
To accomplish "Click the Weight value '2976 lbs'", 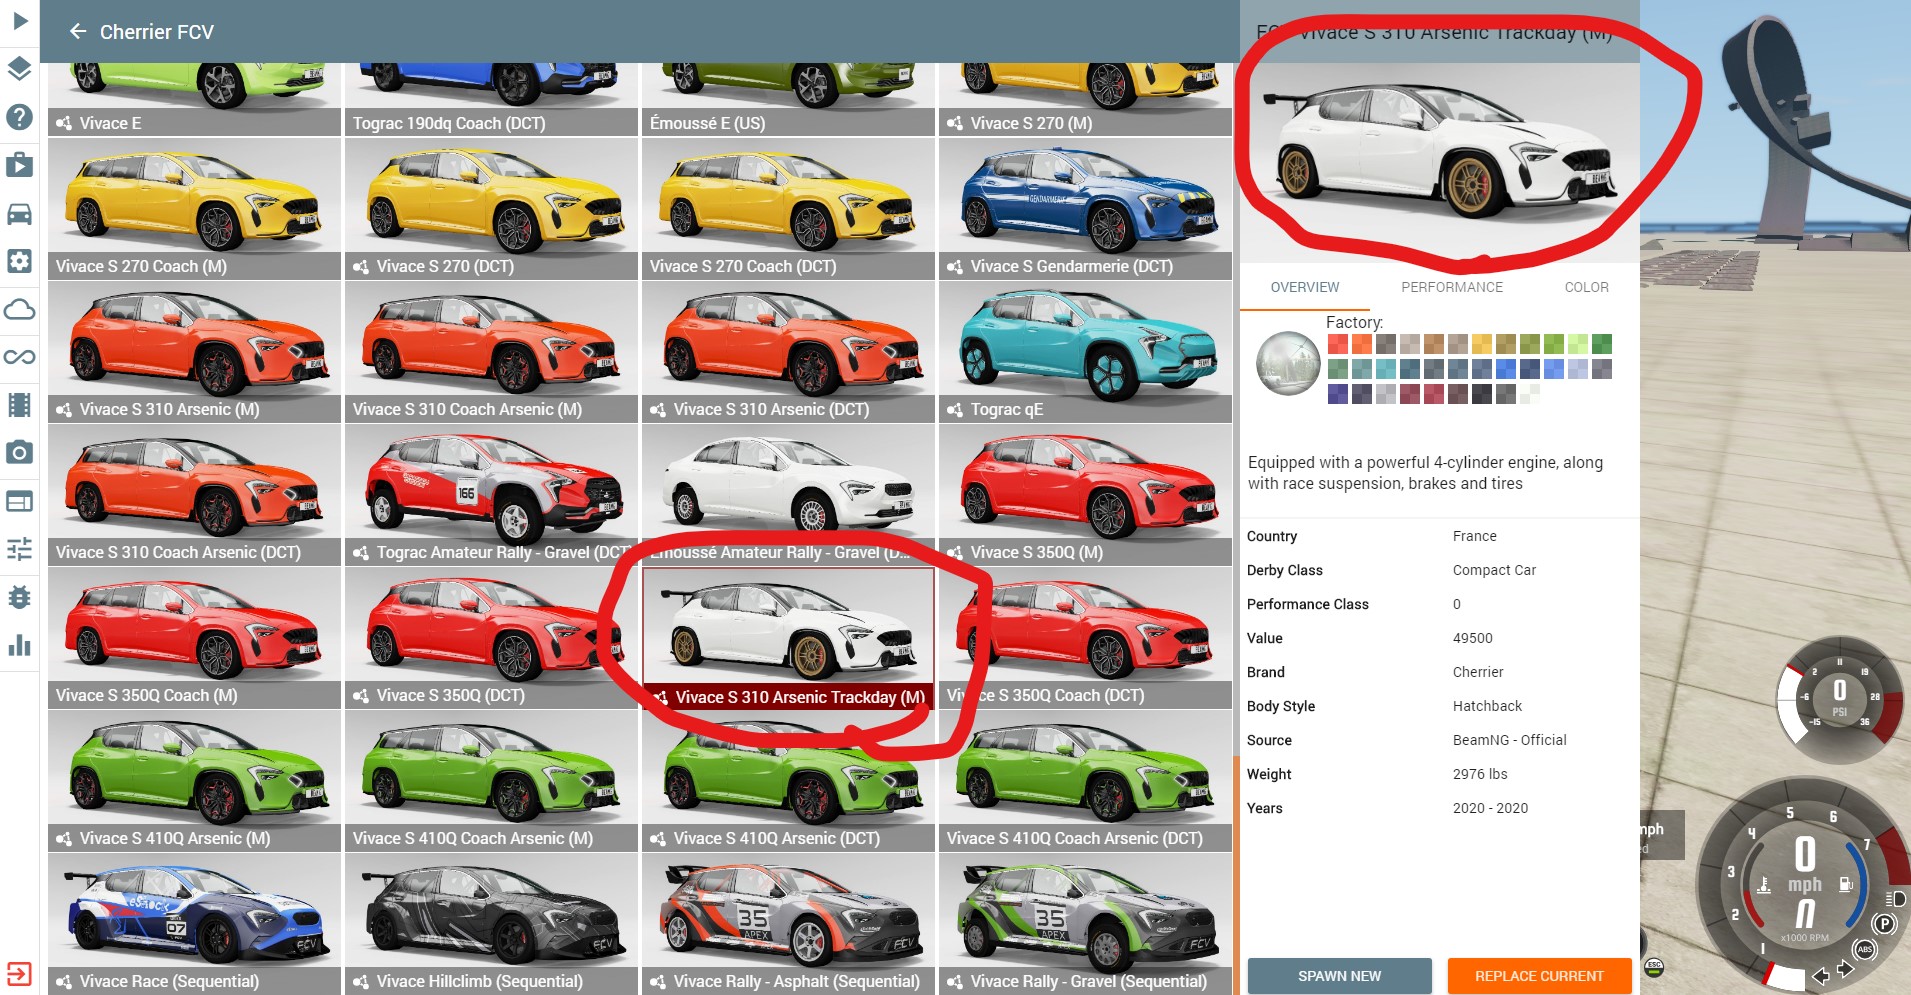I will pos(1480,774).
